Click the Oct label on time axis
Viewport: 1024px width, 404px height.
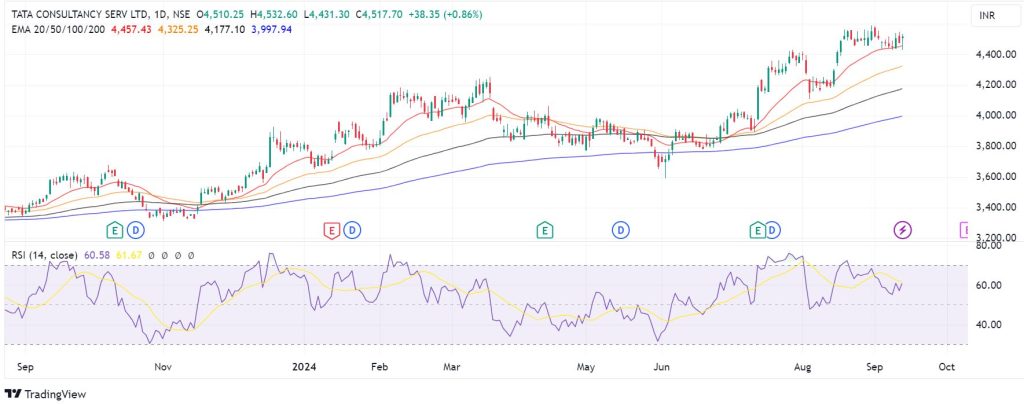click(x=947, y=367)
